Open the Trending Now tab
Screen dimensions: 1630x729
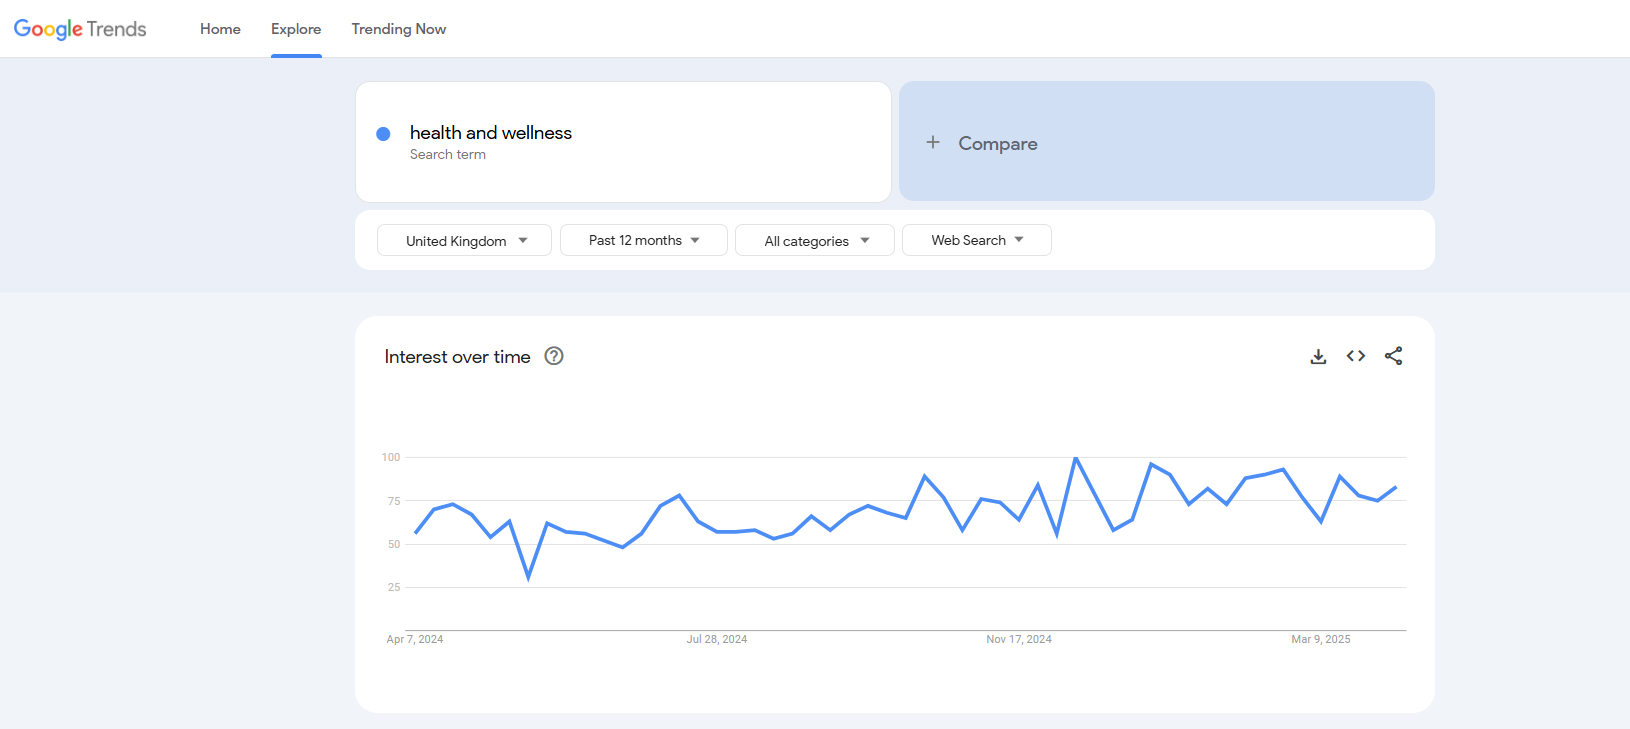pyautogui.click(x=399, y=29)
